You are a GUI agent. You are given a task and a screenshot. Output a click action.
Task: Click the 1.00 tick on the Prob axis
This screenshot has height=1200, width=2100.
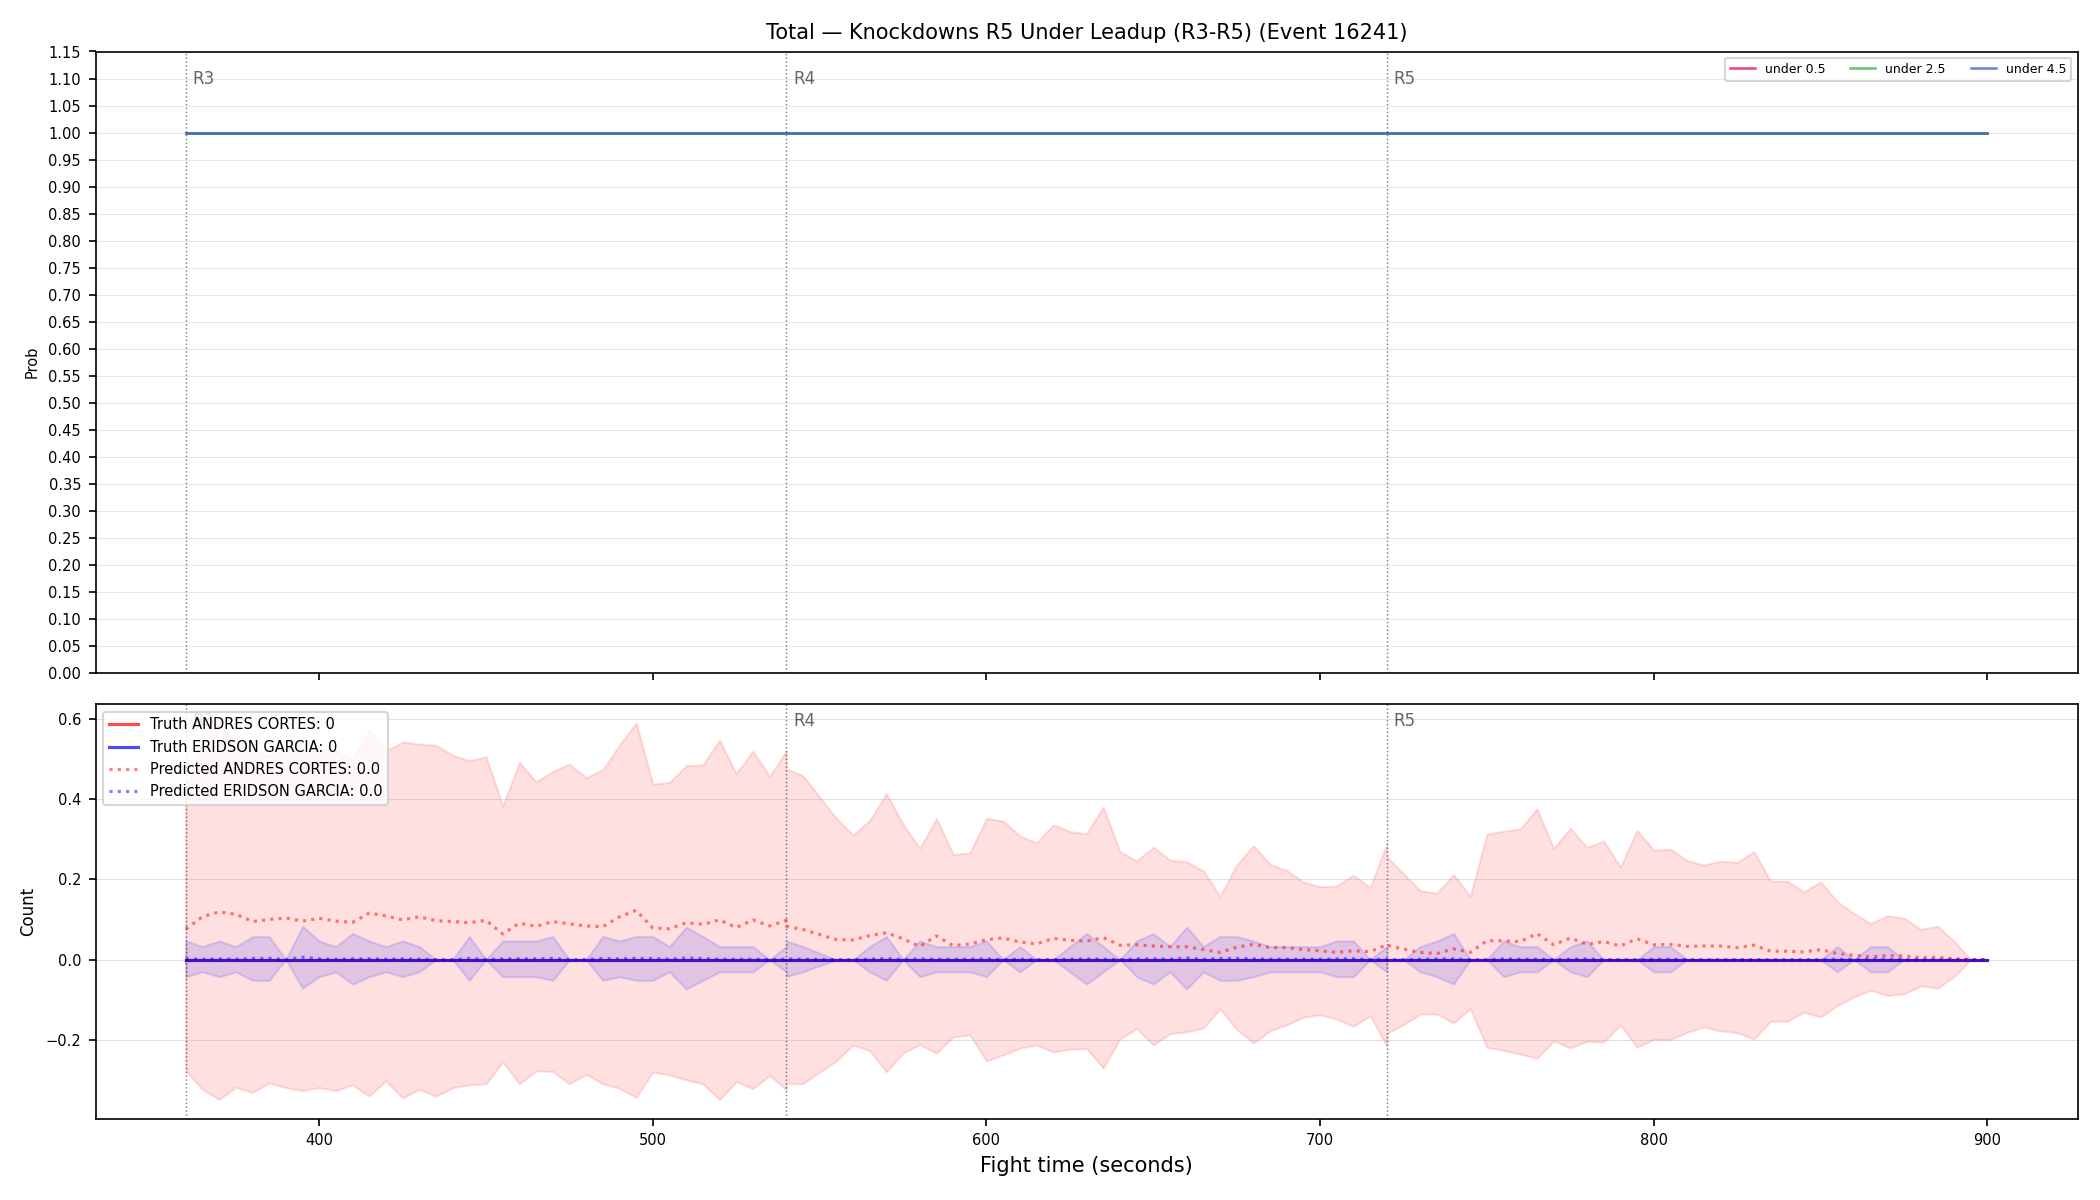(65, 133)
